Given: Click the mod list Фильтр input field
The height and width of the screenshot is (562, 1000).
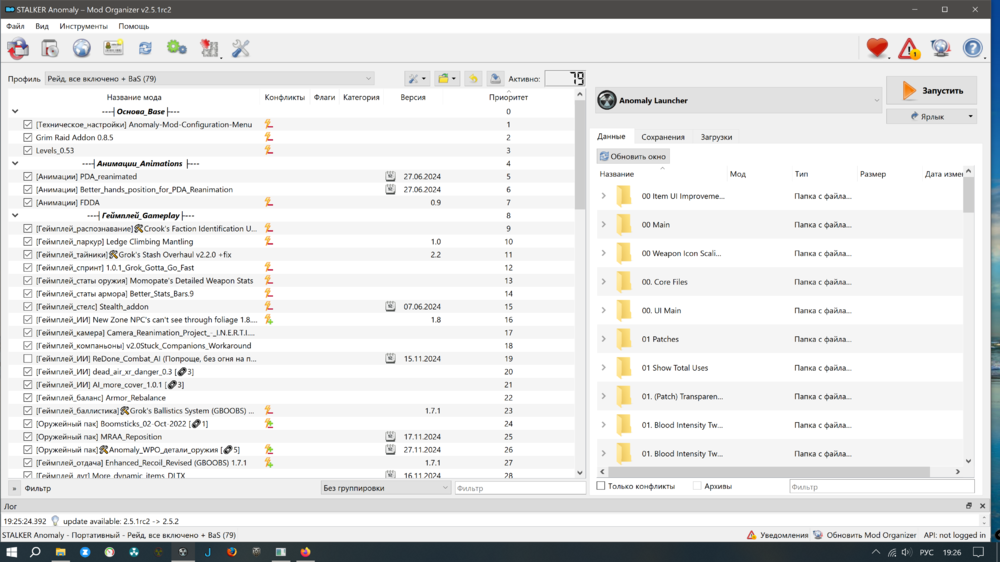Looking at the screenshot, I should coord(520,488).
